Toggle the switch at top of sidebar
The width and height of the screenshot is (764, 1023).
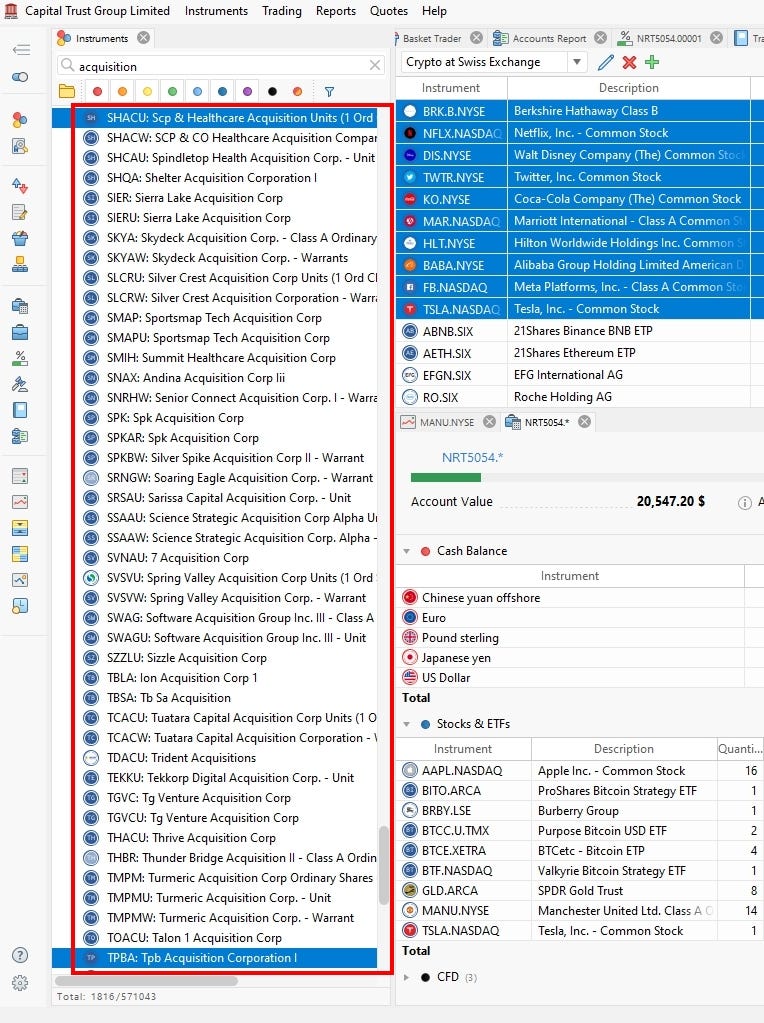point(20,77)
